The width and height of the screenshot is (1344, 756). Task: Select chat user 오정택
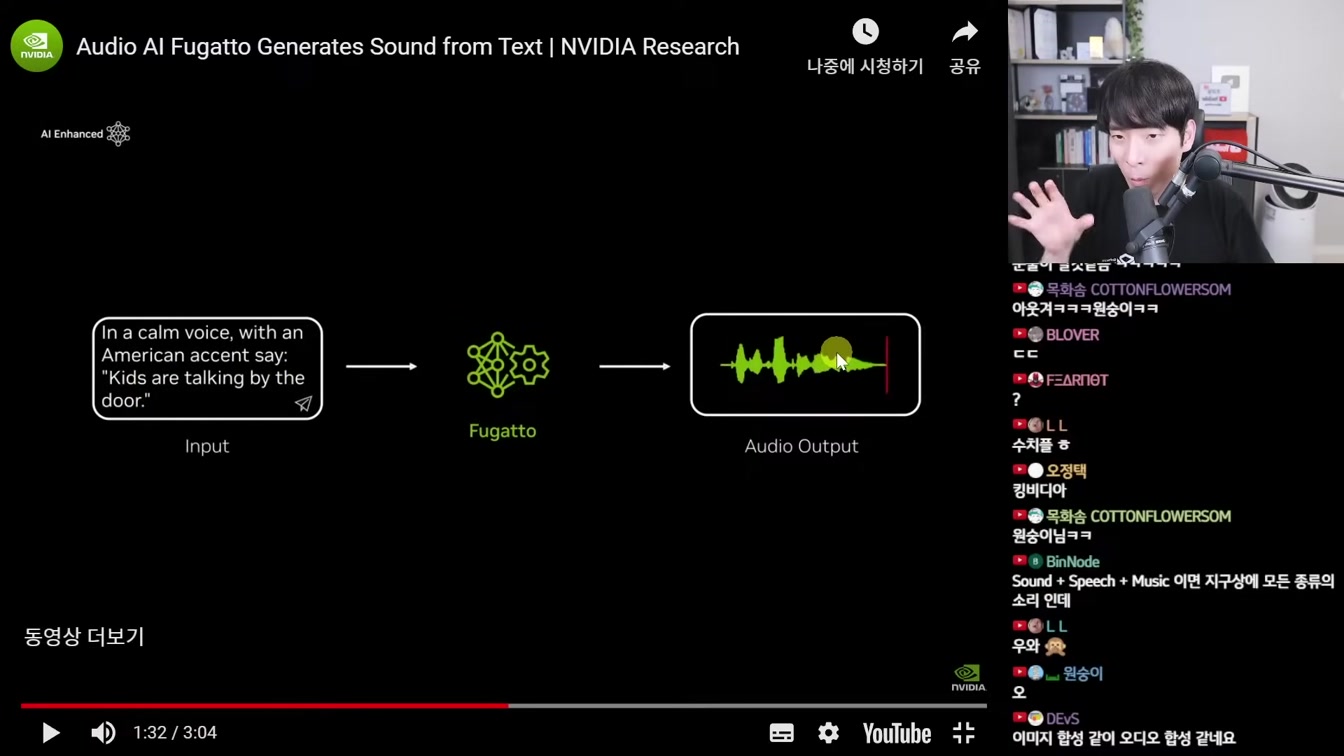(1066, 471)
